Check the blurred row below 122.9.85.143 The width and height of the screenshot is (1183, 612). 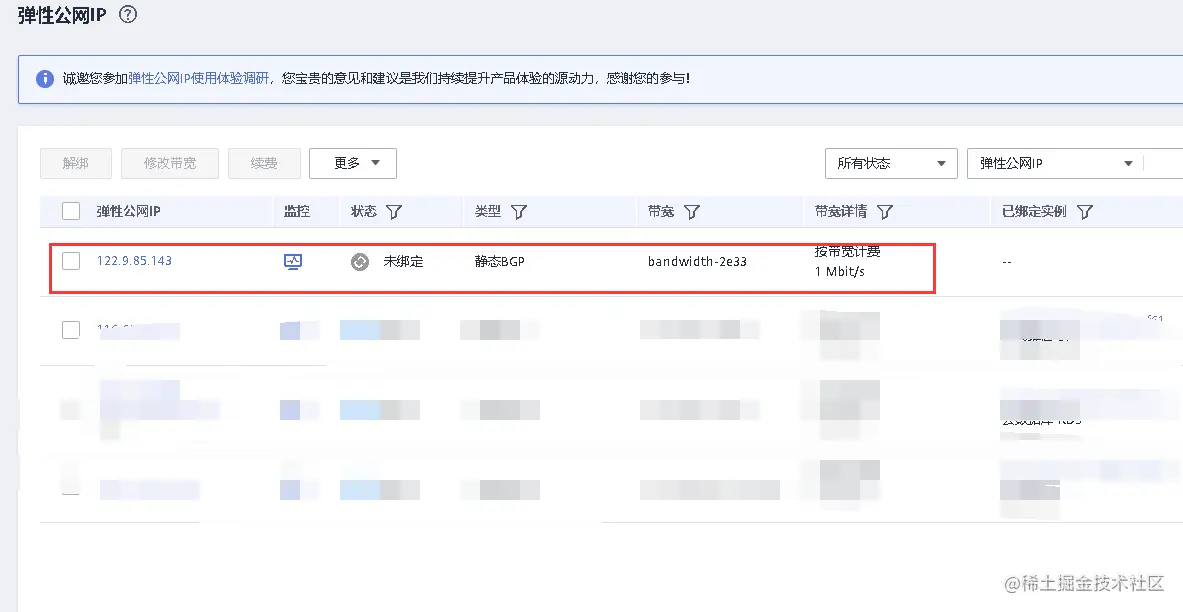point(71,330)
